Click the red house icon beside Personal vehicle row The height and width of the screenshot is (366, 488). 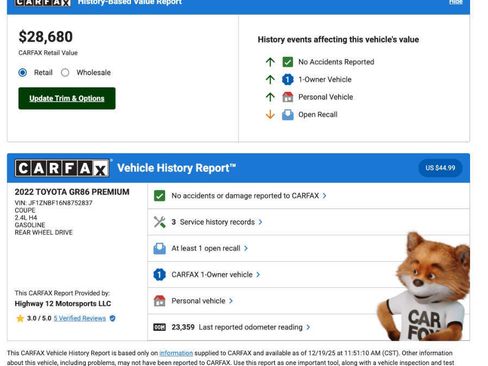[159, 301]
